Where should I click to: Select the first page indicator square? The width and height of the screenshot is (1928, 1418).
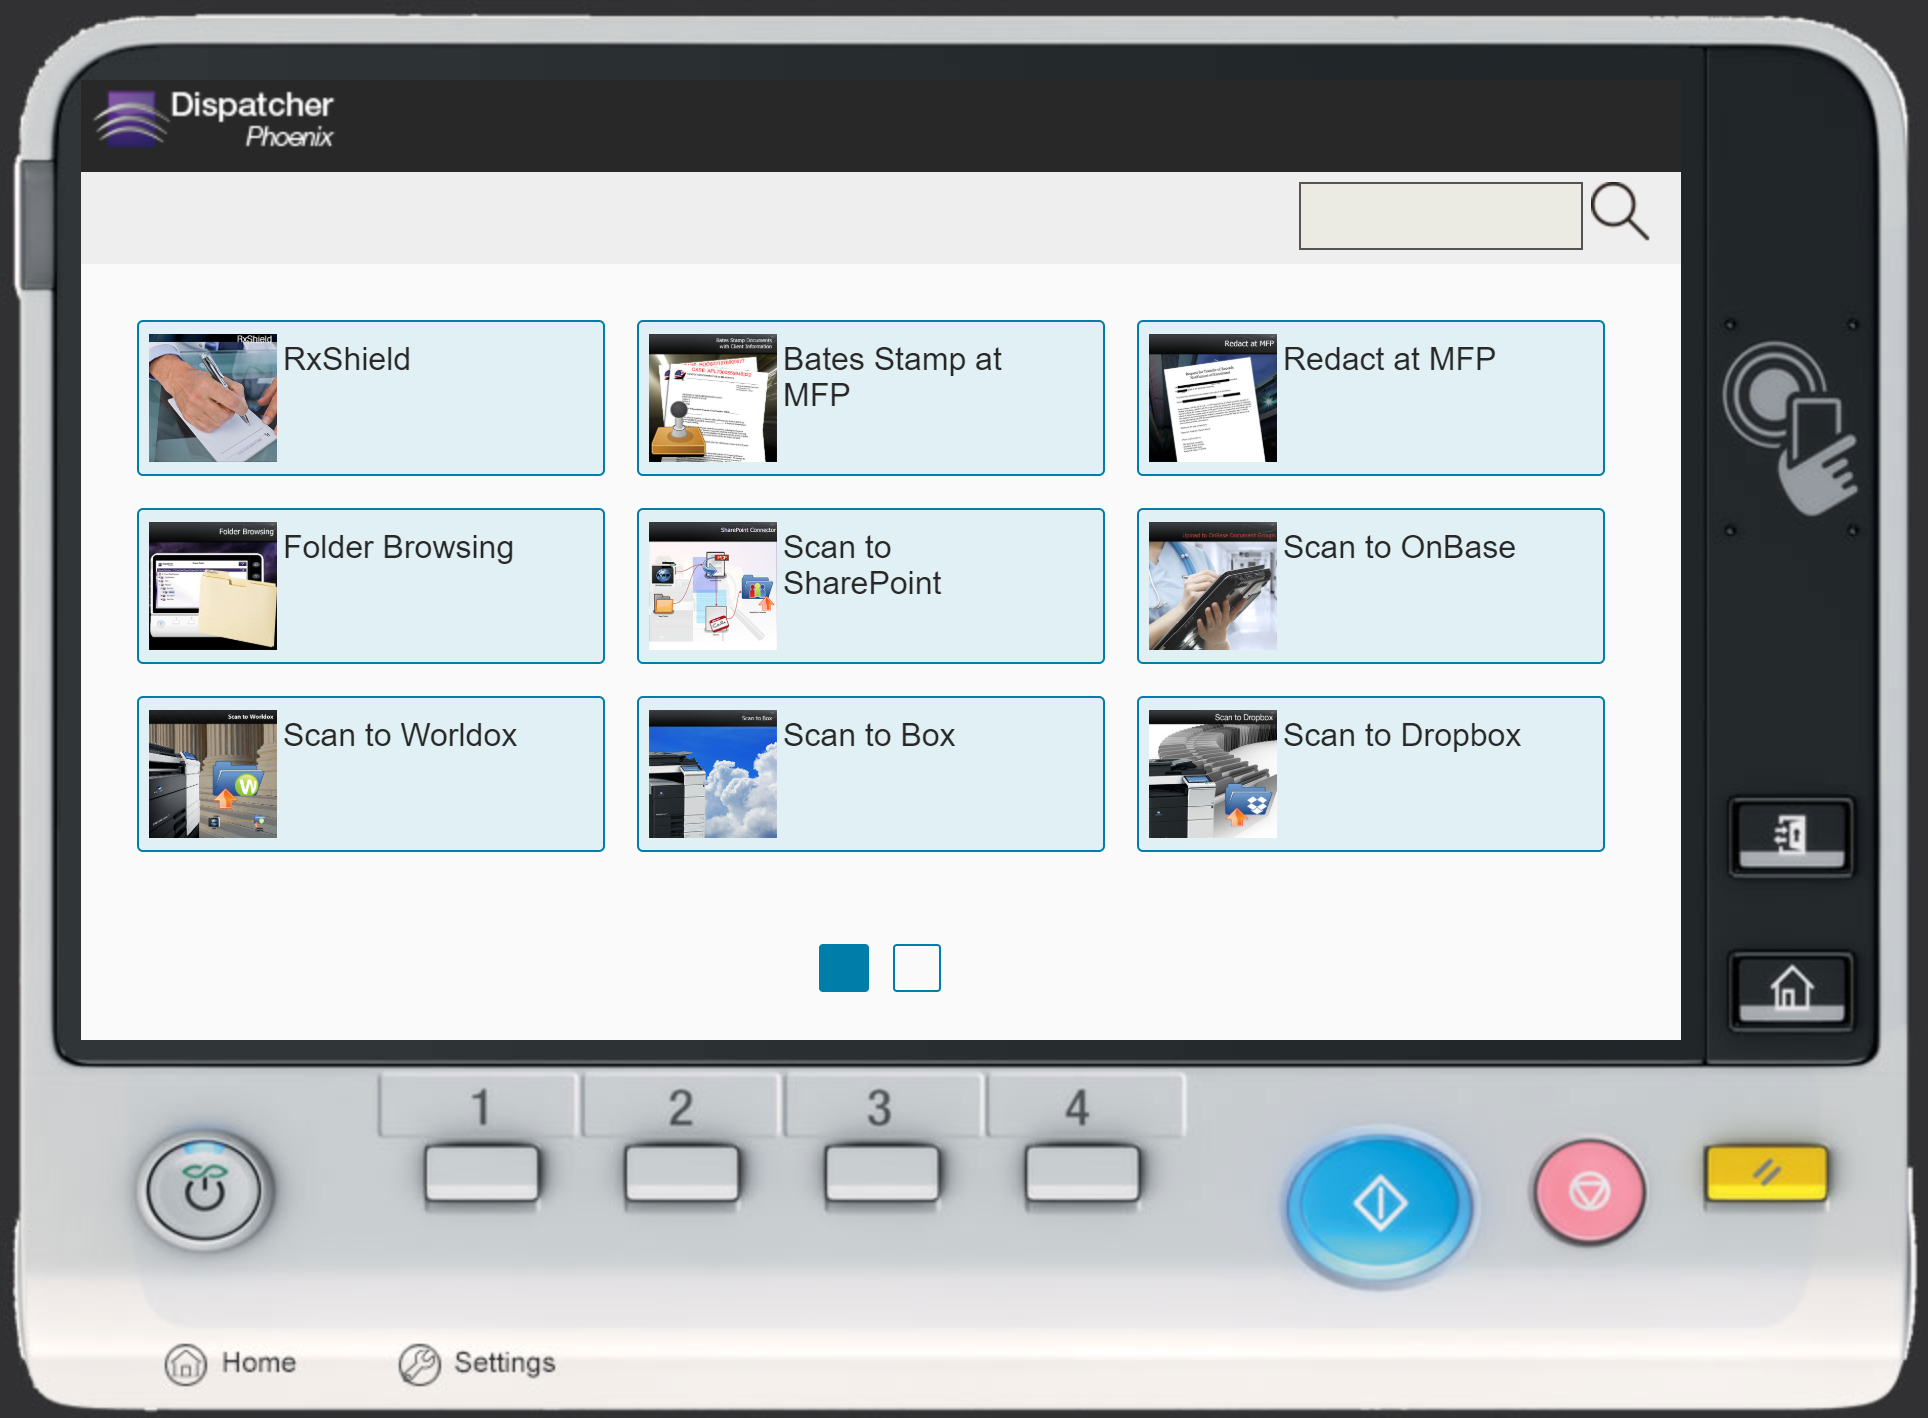click(x=844, y=968)
